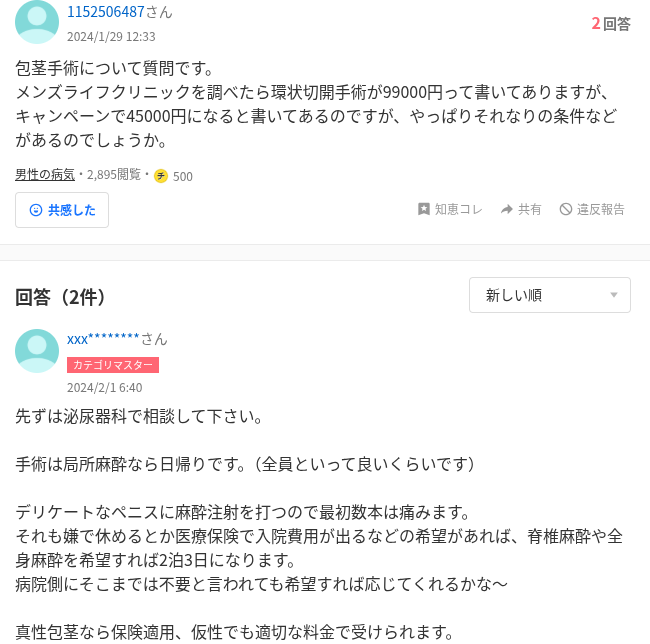Click the 2回答 answer count
This screenshot has width=650, height=644.
pos(610,23)
